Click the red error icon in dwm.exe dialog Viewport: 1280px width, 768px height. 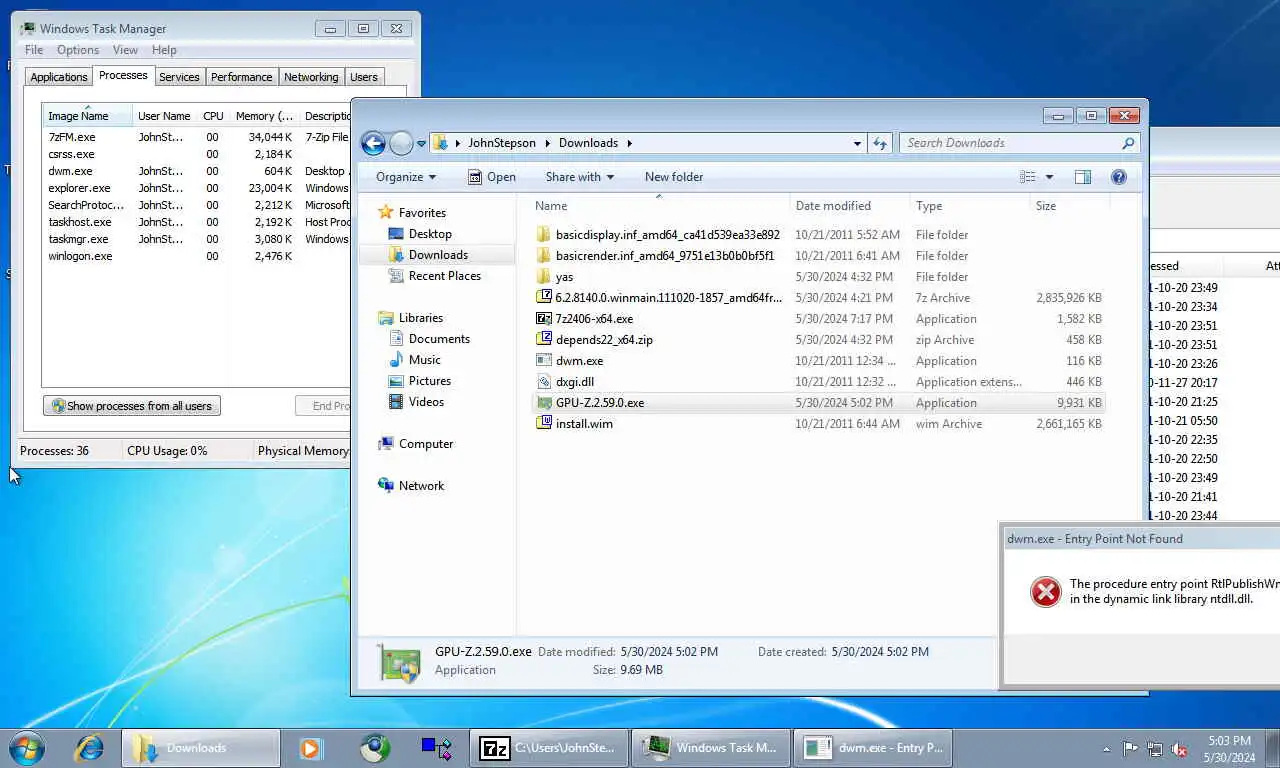[x=1045, y=592]
